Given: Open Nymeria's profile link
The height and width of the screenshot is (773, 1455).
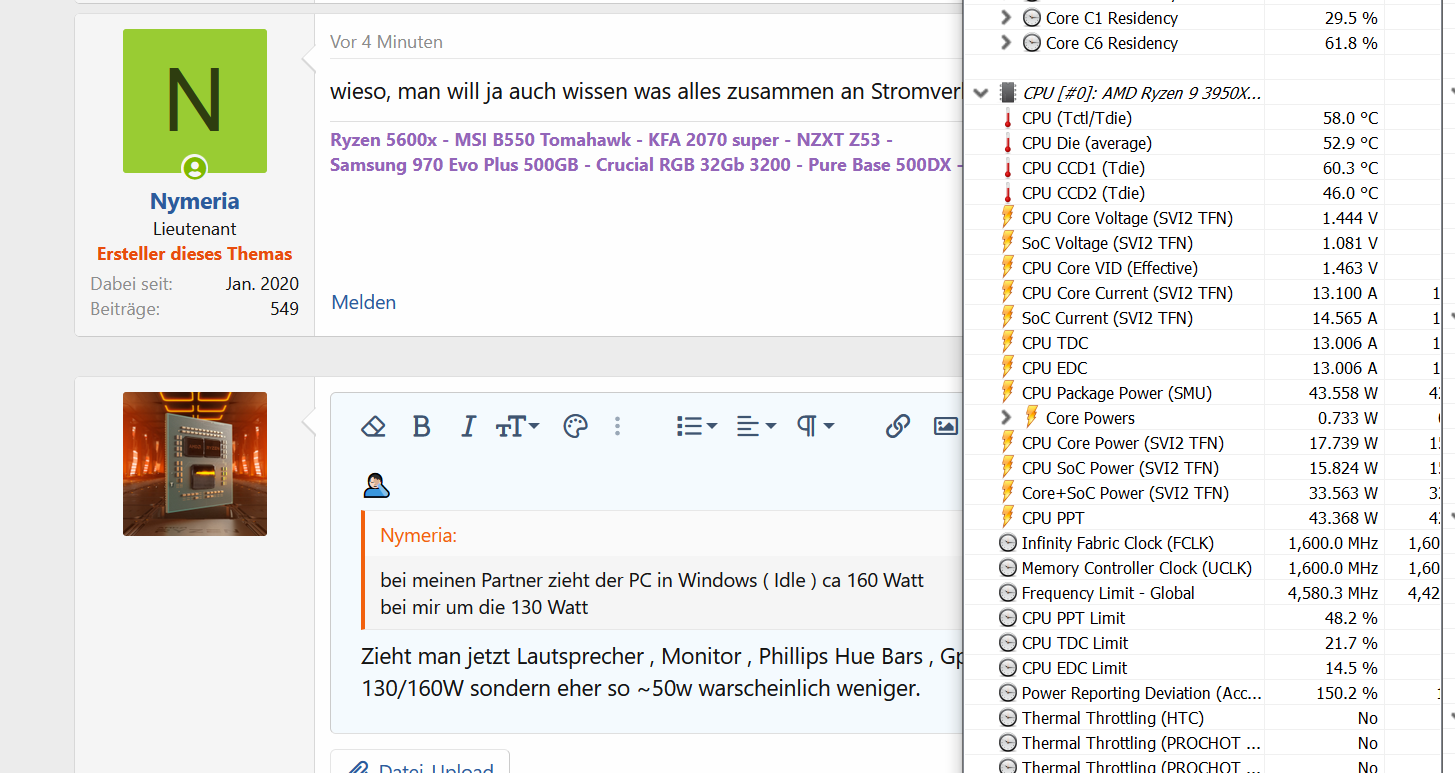Looking at the screenshot, I should coord(195,202).
